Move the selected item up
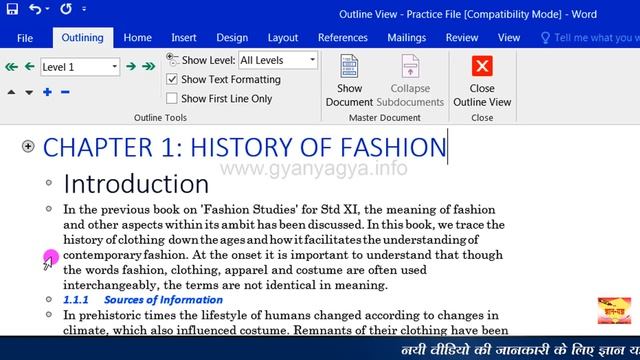 point(11,92)
